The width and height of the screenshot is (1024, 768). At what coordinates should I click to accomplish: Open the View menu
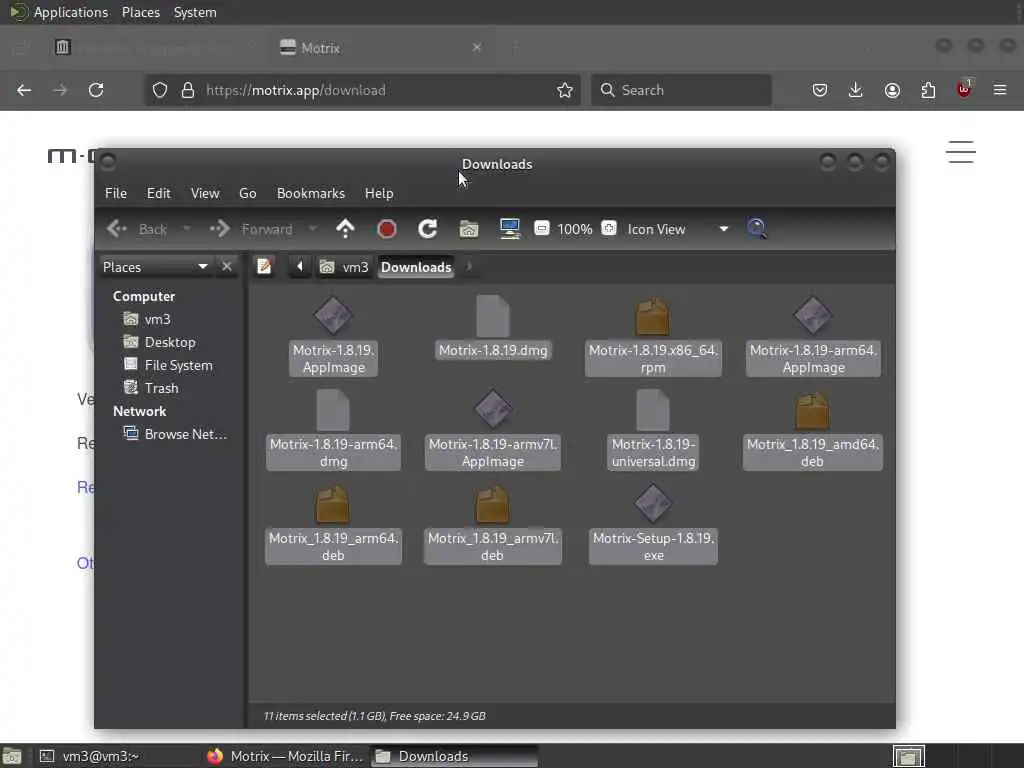(x=205, y=193)
